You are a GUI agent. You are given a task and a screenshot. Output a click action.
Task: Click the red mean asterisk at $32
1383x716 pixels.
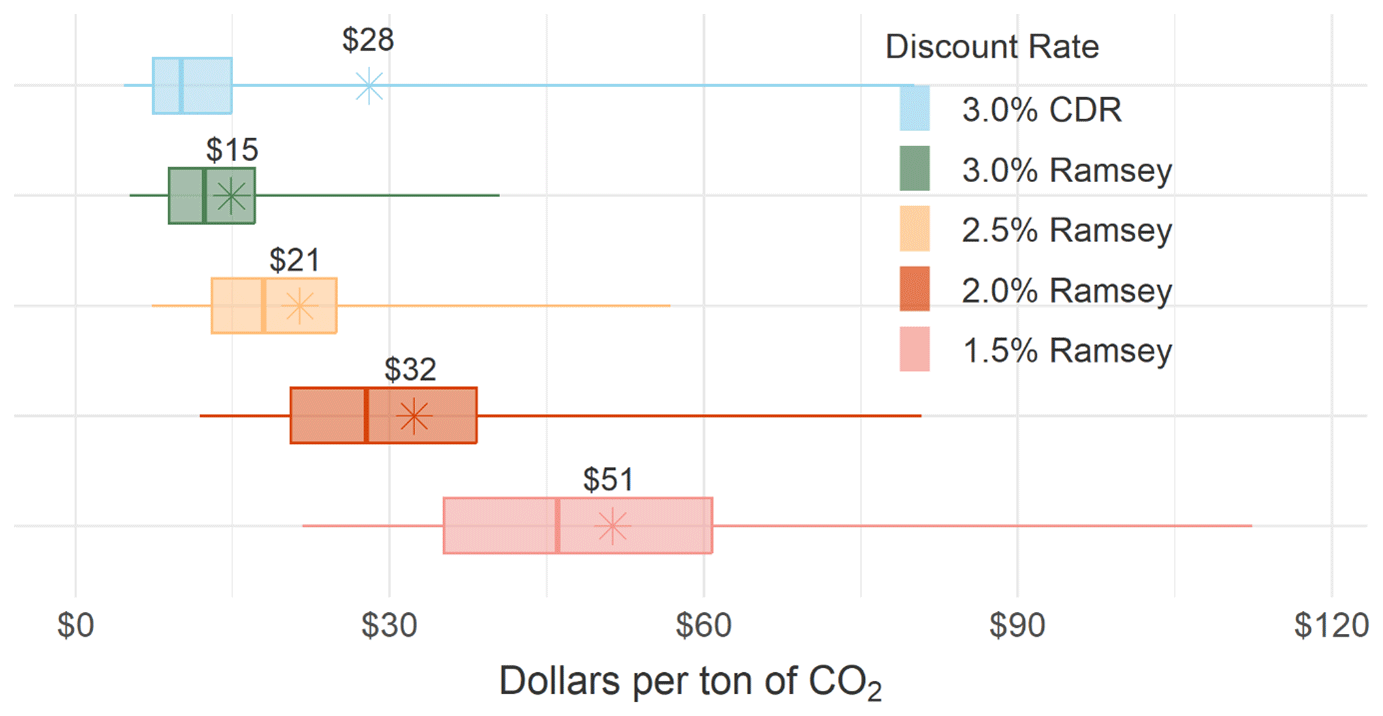point(414,416)
